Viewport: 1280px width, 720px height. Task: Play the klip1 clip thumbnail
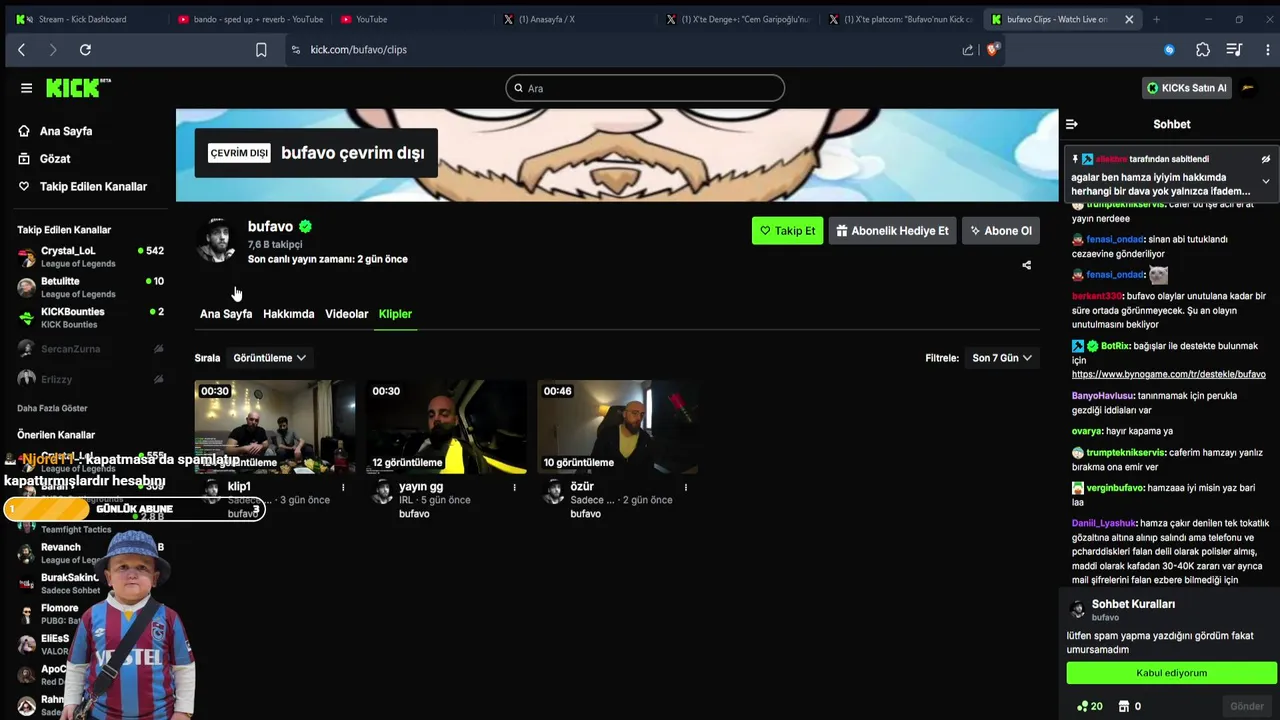(275, 427)
